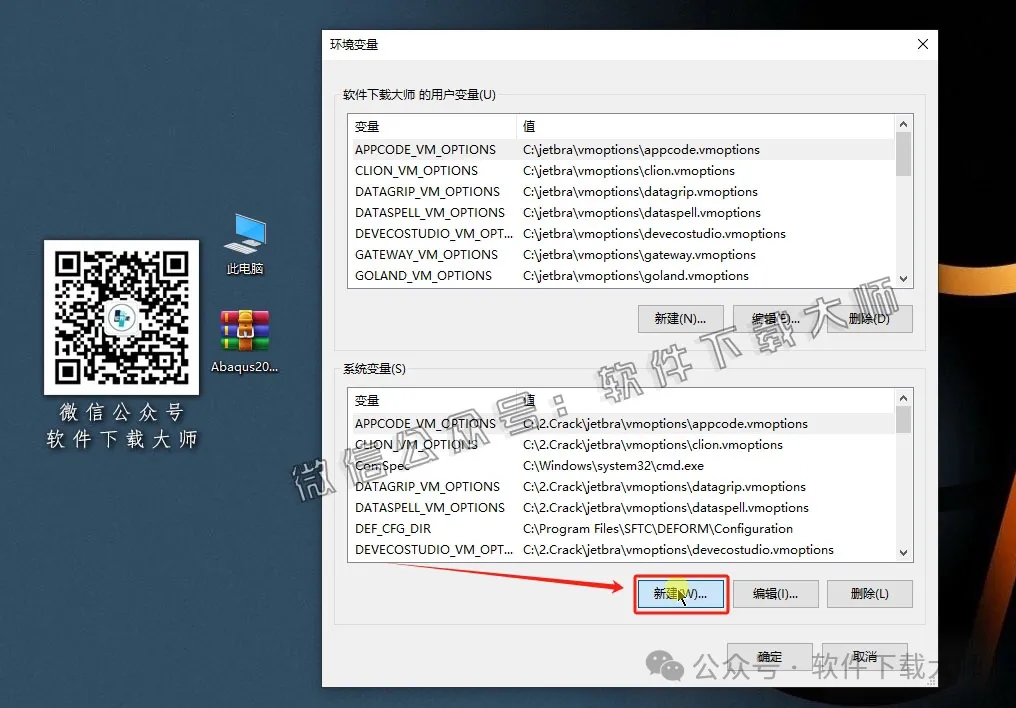Open the Abaqus20 WinRAR archive on desktop

tap(243, 330)
